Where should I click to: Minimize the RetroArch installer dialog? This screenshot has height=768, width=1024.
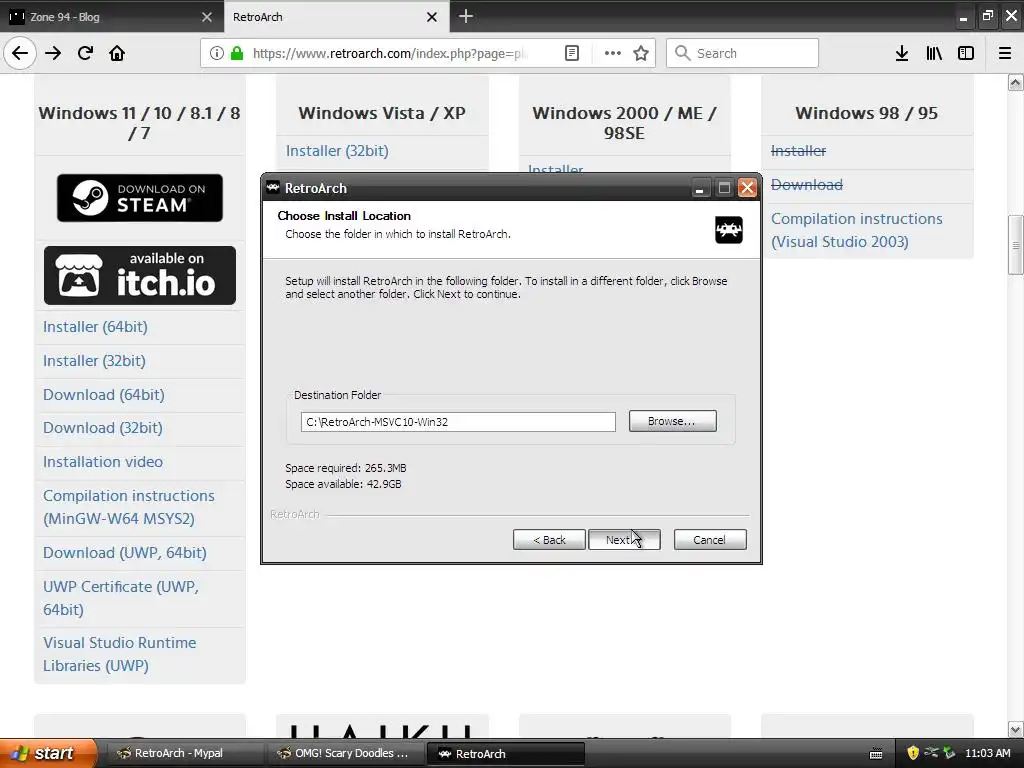(x=700, y=188)
